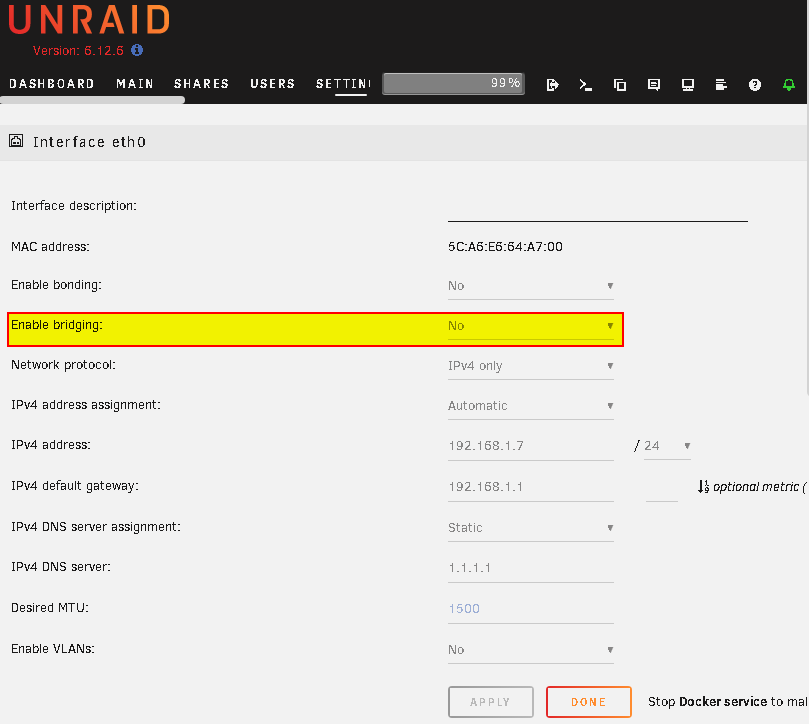Screen dimensions: 809x724
Task: Go to the Dashboard tab
Action: (x=52, y=84)
